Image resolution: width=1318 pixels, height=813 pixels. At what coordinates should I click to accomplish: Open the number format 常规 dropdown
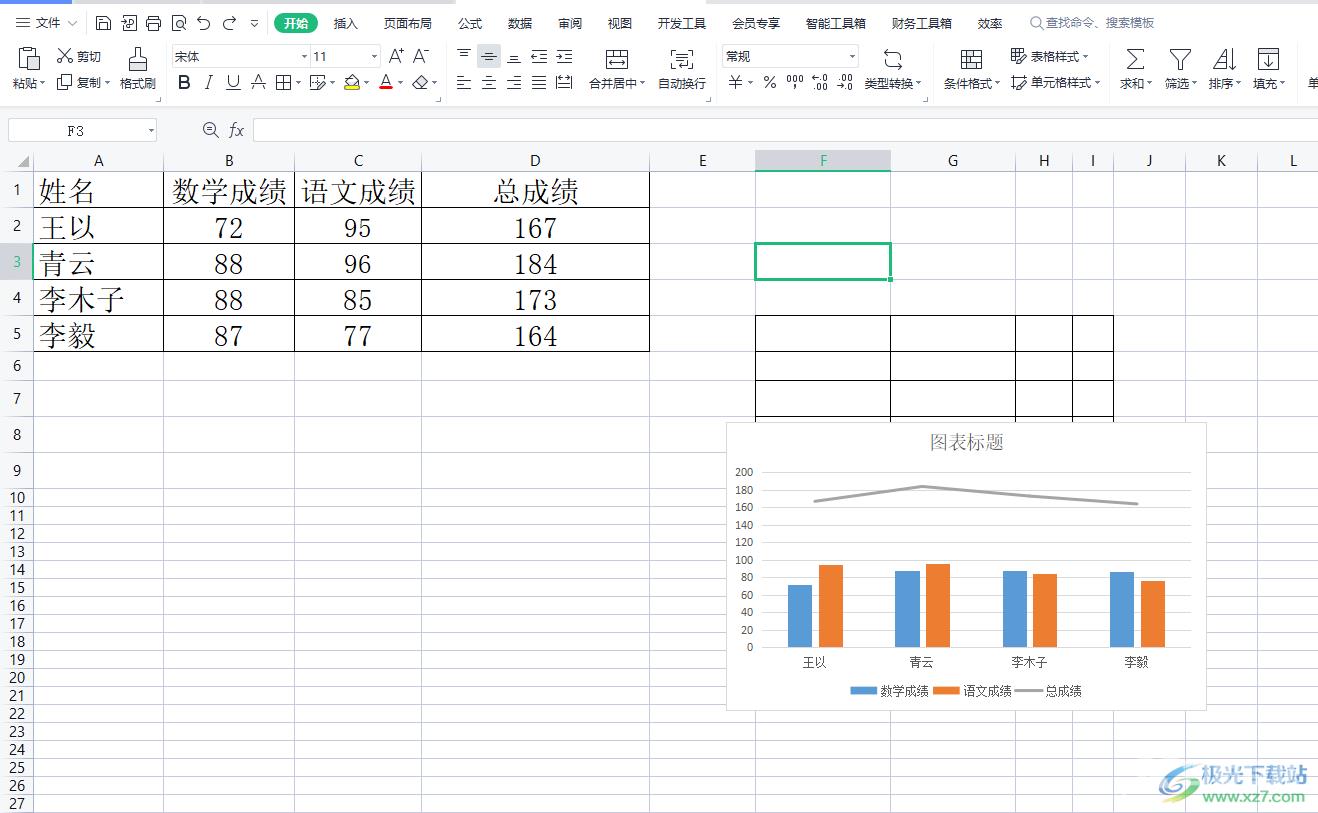coord(852,57)
